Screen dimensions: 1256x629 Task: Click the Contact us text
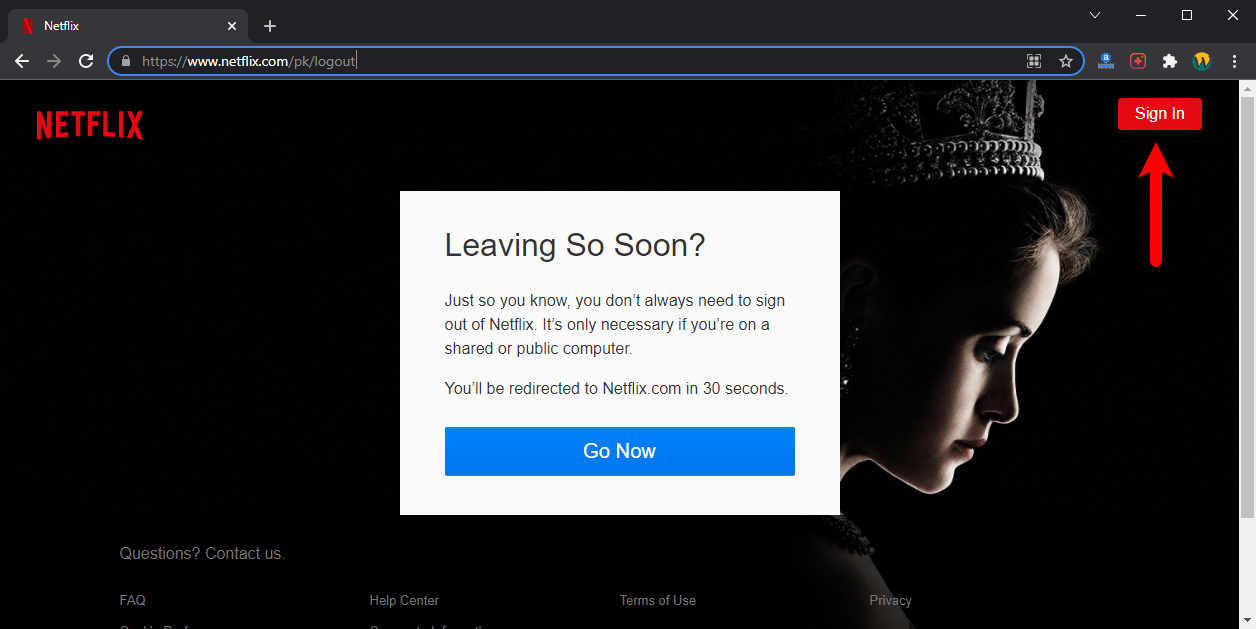tap(245, 554)
